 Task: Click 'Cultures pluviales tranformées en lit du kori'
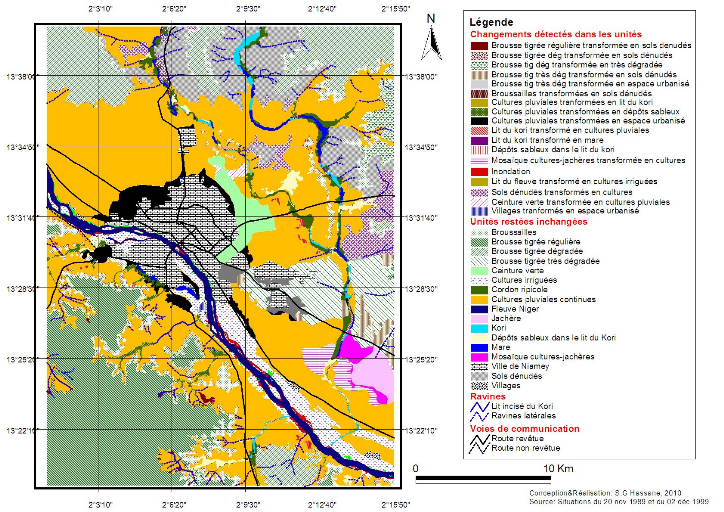(x=572, y=102)
